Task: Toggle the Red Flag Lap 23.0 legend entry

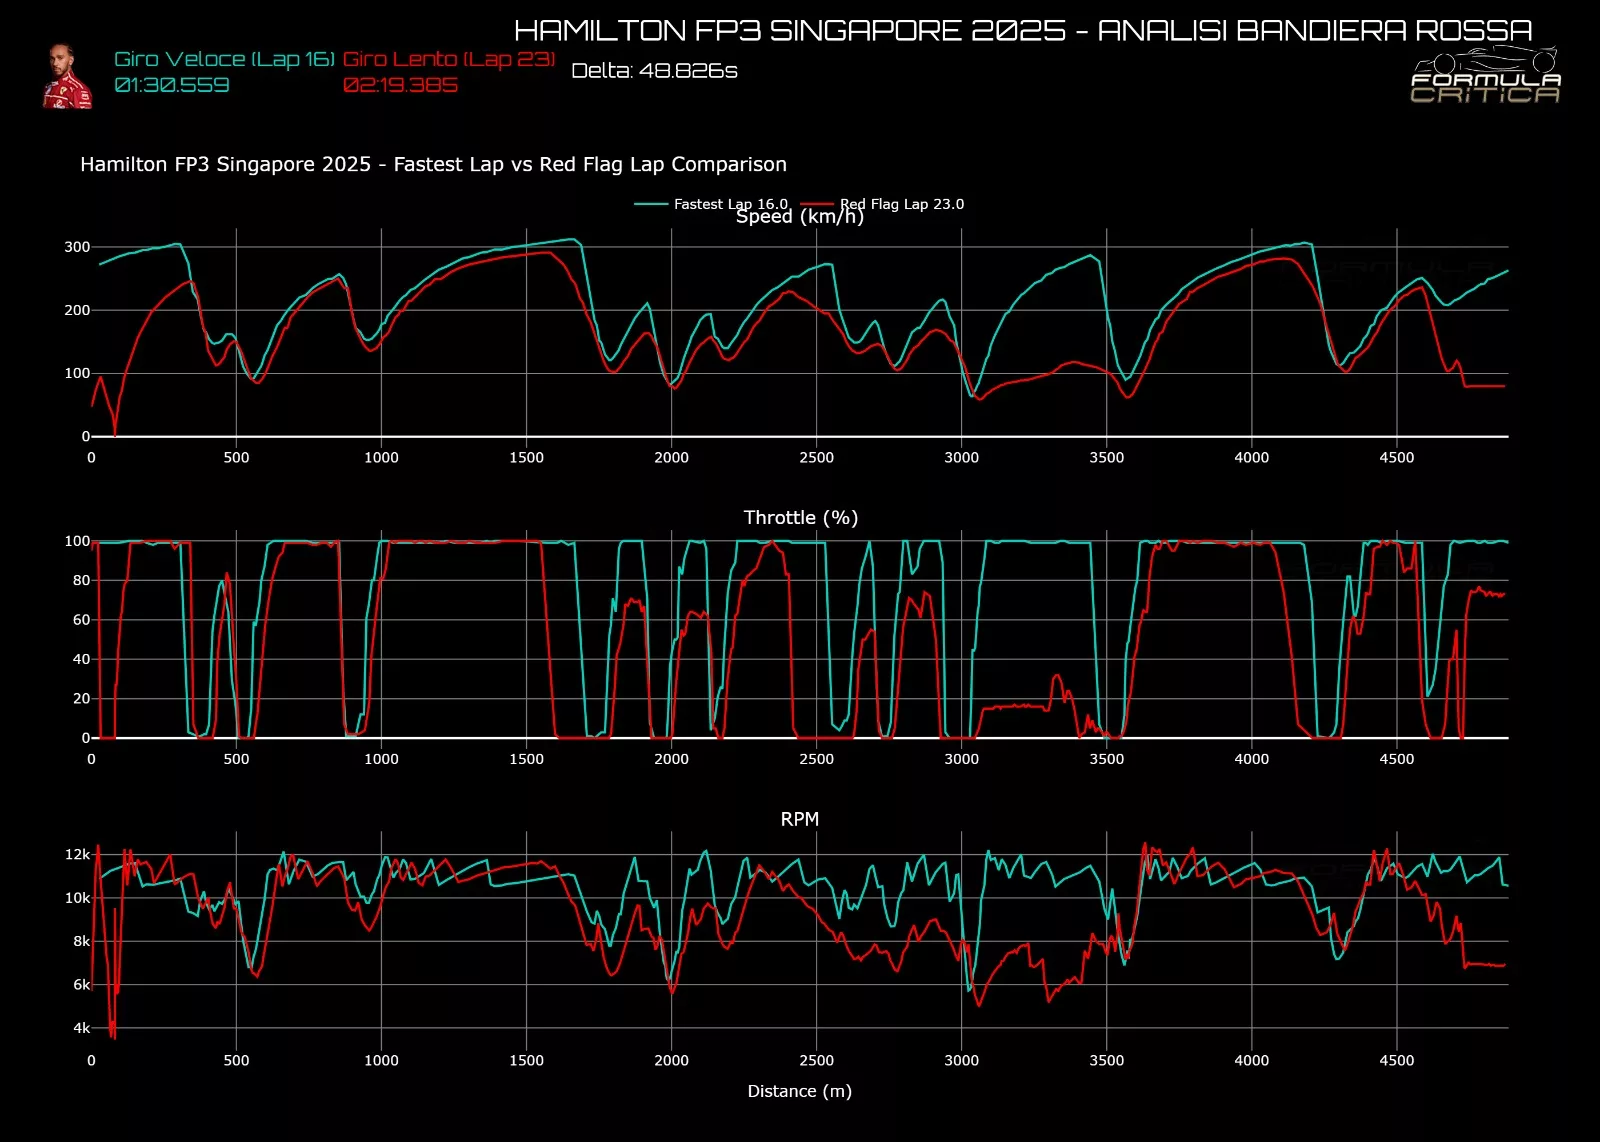Action: [901, 204]
